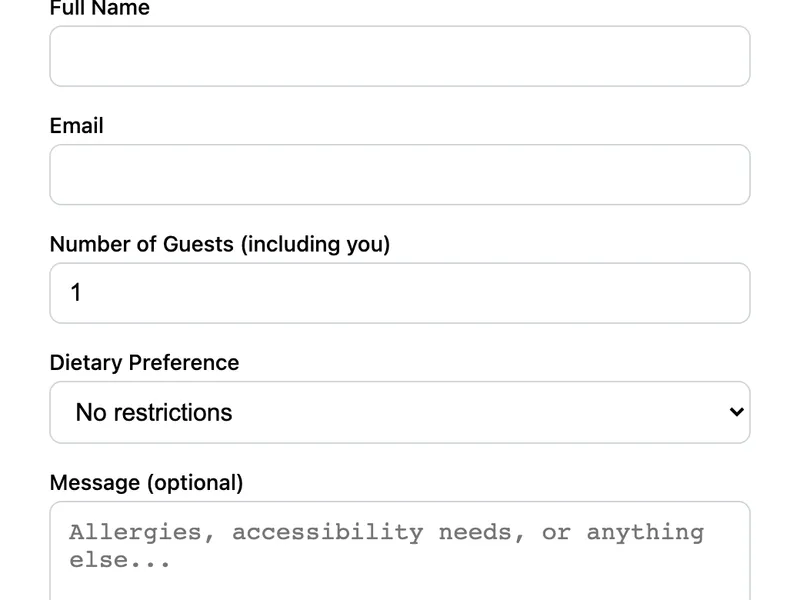
Task: Click the Message (optional) label
Action: (146, 482)
